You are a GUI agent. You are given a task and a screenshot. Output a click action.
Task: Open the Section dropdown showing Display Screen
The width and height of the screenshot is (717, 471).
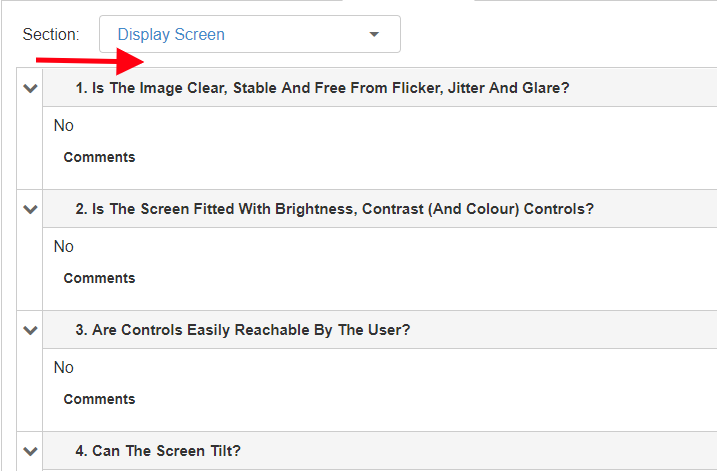pyautogui.click(x=249, y=34)
